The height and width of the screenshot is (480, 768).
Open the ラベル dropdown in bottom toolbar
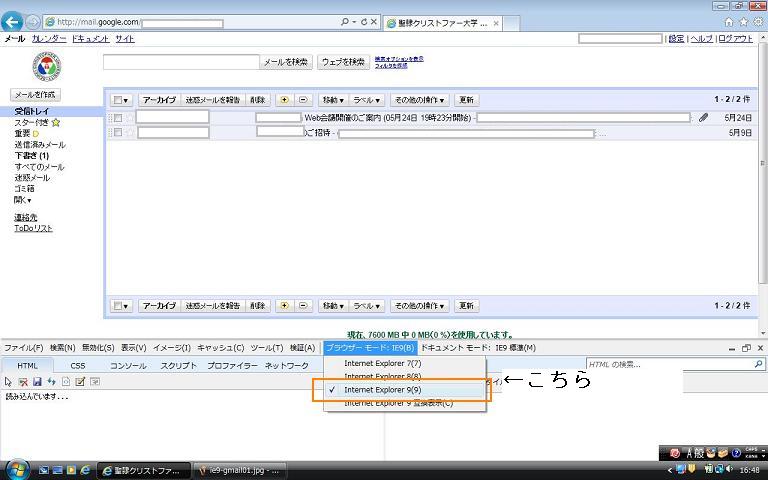pos(366,306)
